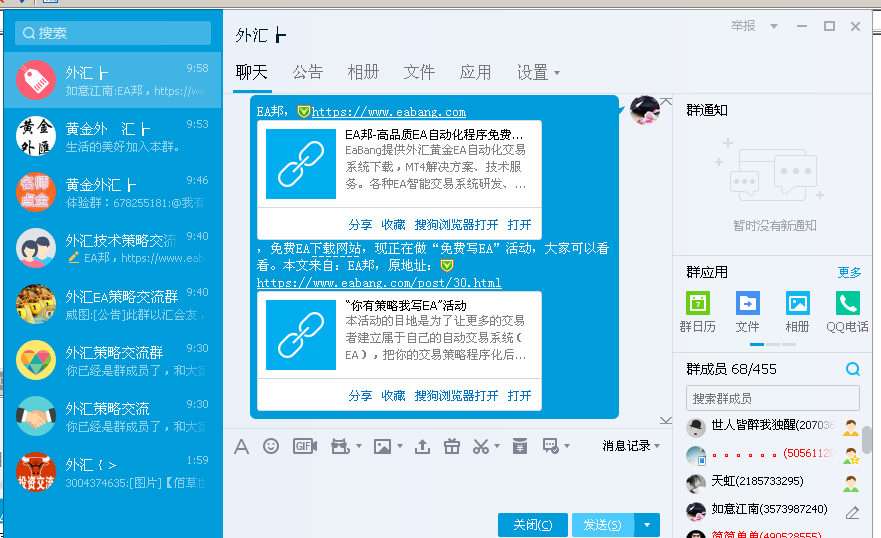The width and height of the screenshot is (881, 538).
Task: Click 打开 on the 你有策略我写EA card
Action: point(519,396)
